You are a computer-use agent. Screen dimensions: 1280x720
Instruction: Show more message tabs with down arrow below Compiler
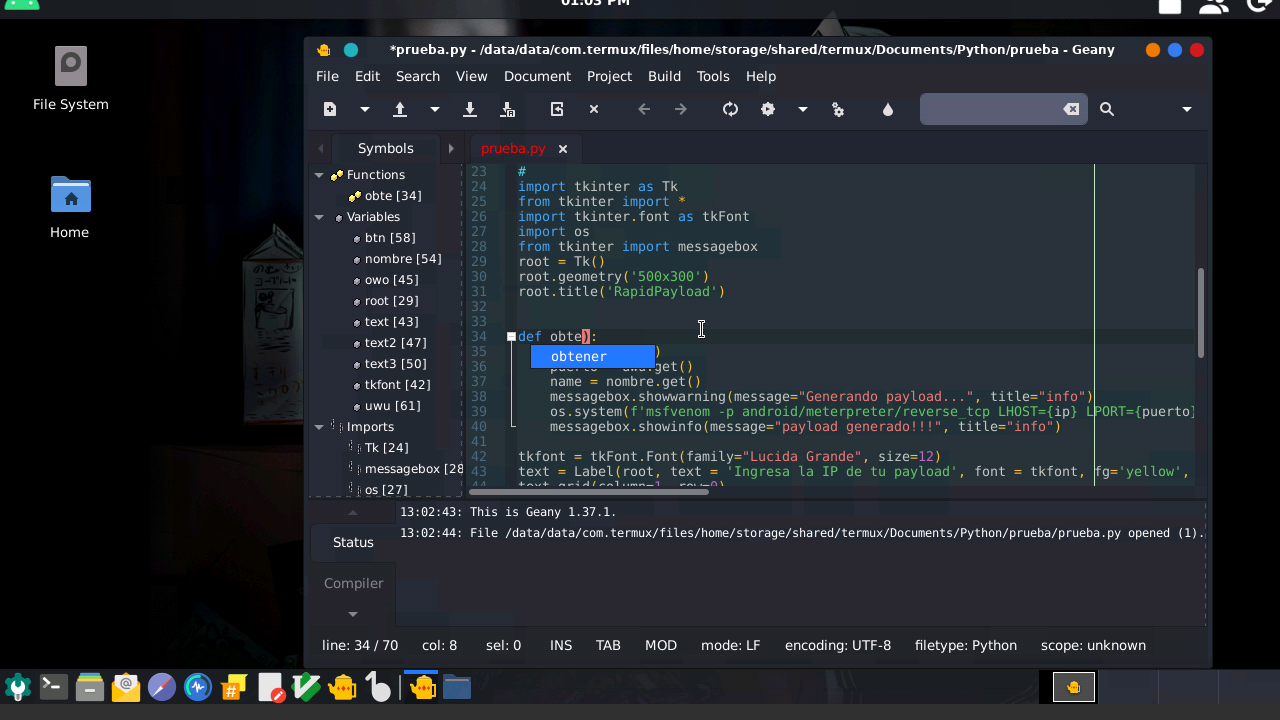[353, 614]
